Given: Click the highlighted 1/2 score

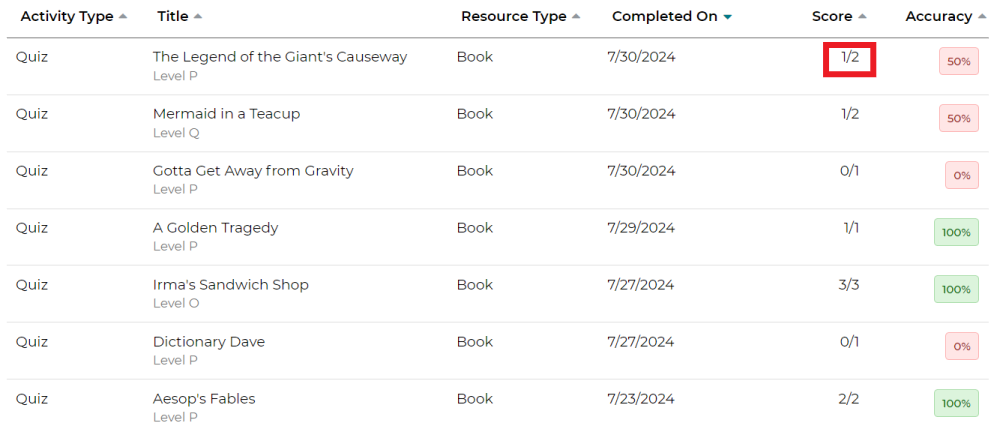Looking at the screenshot, I should click(849, 57).
